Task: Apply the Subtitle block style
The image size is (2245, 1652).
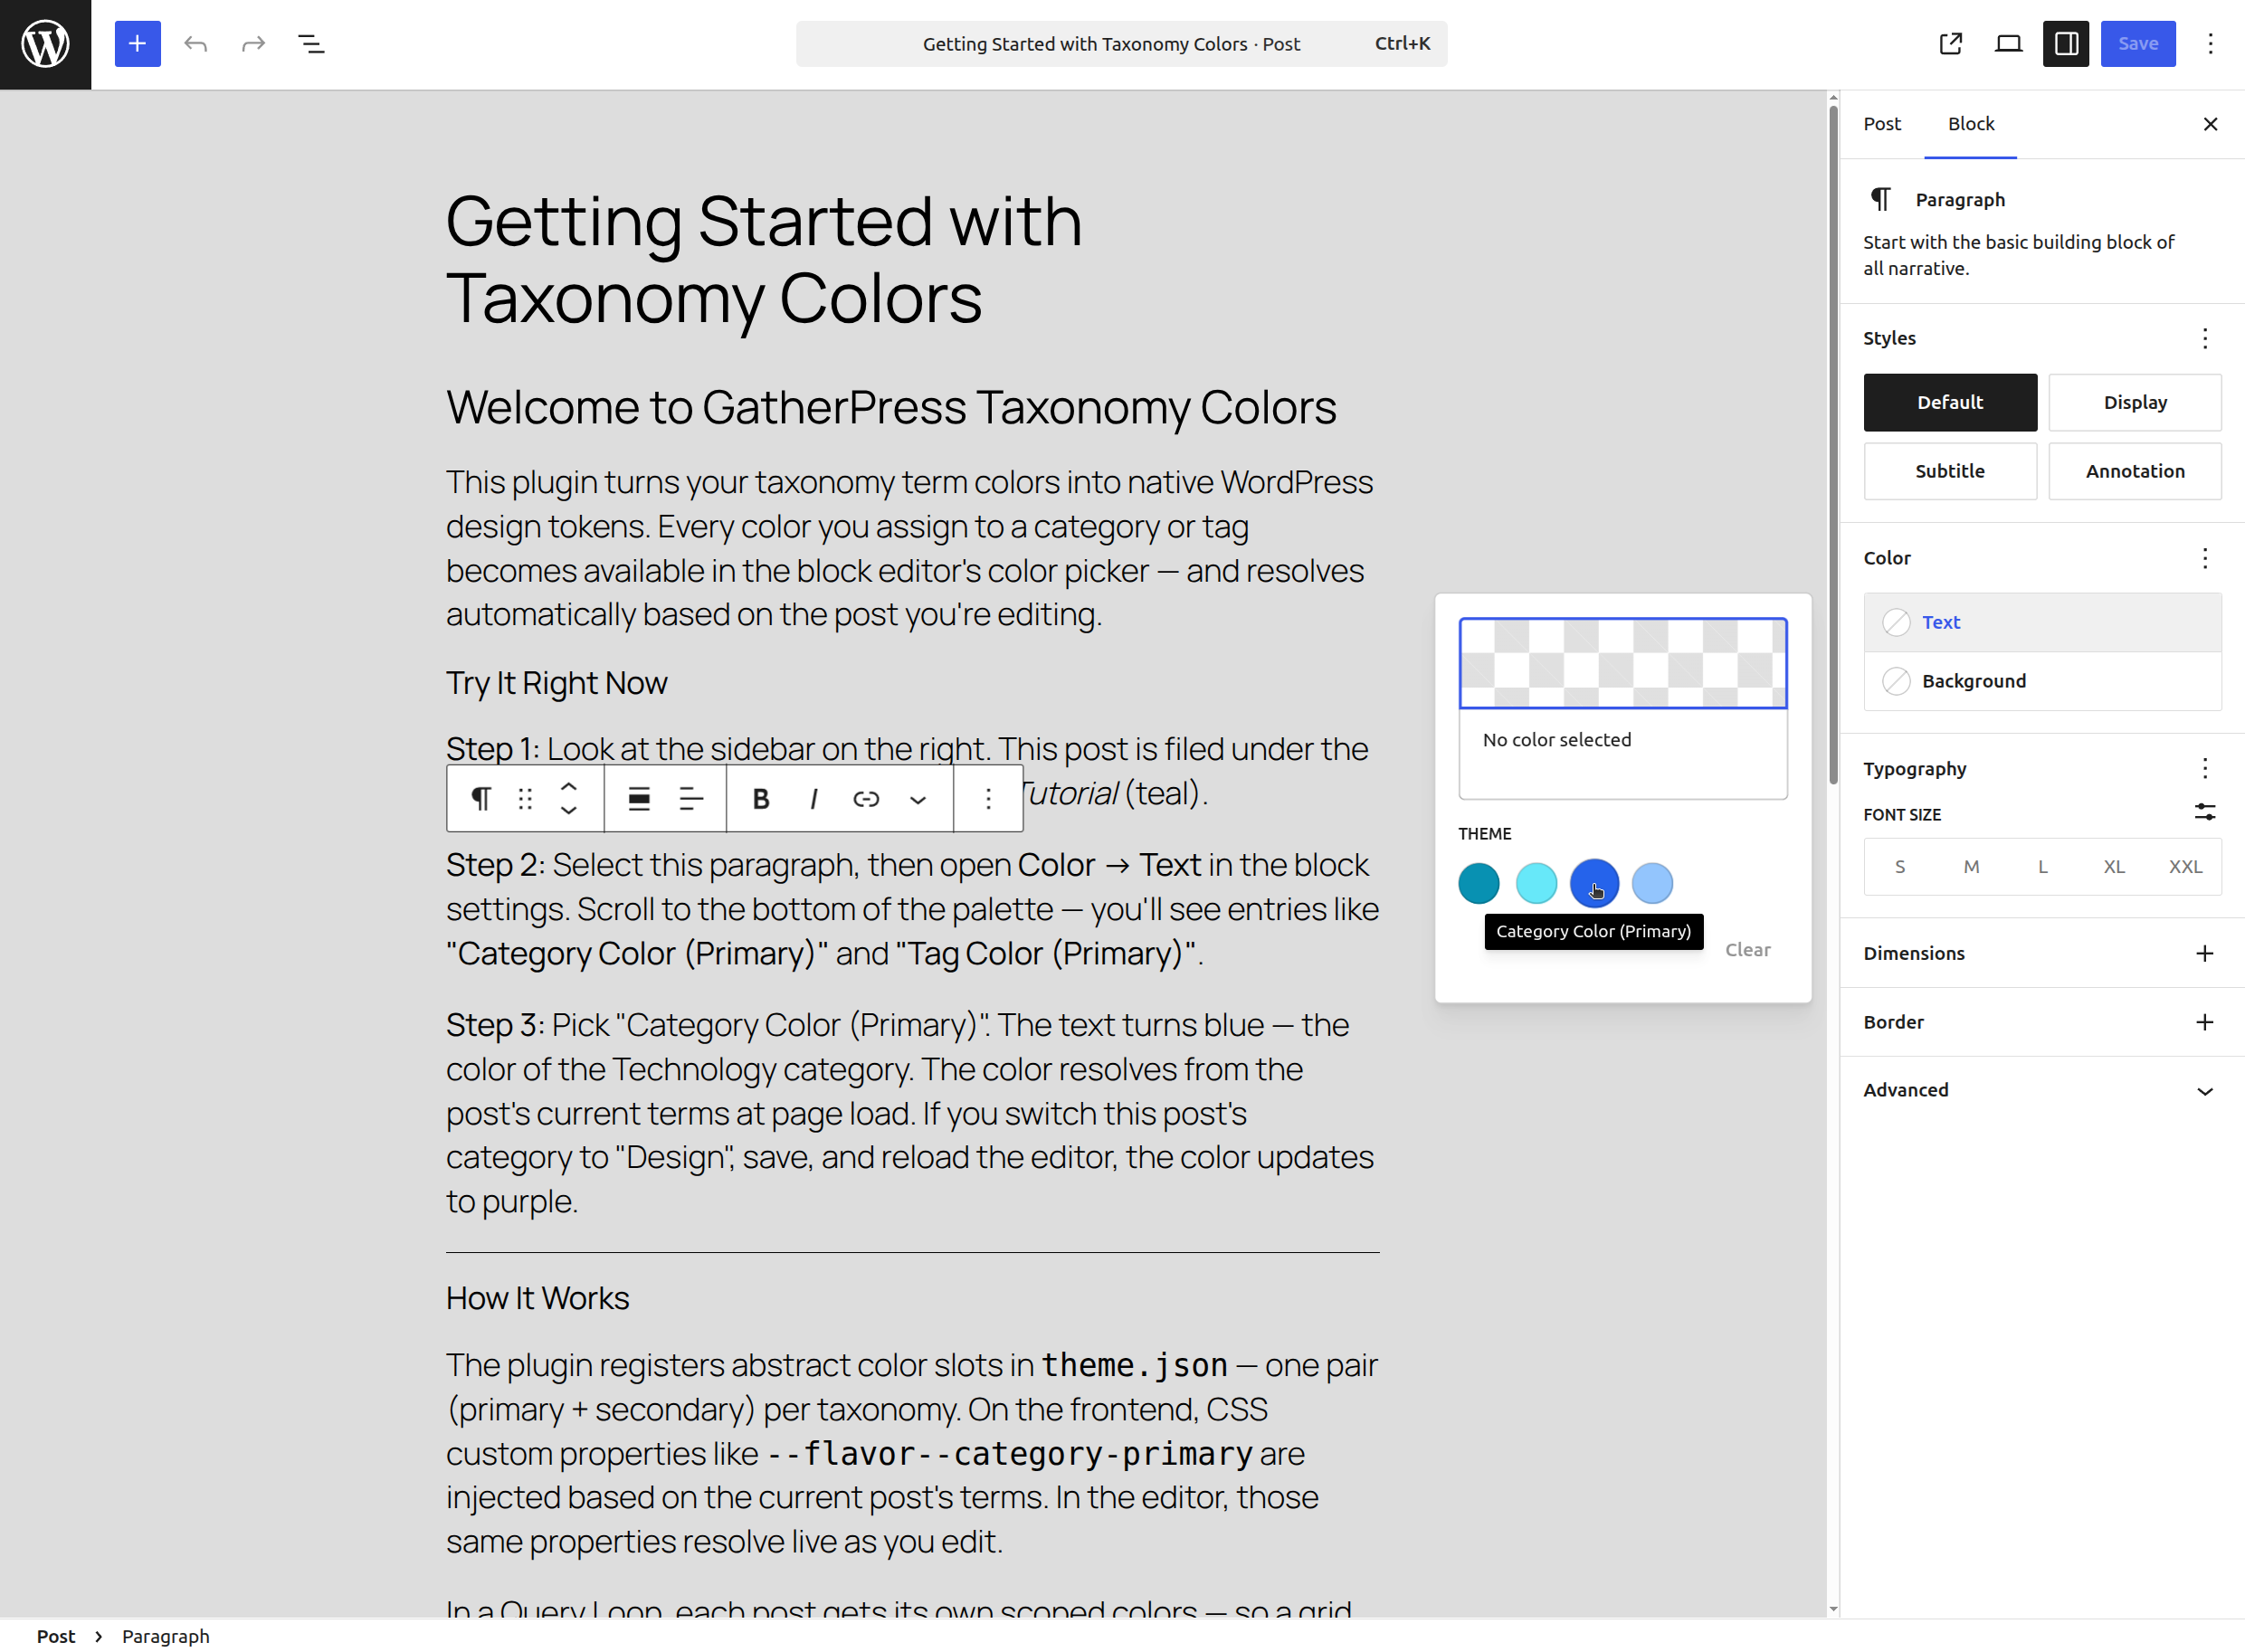Action: pyautogui.click(x=1950, y=471)
